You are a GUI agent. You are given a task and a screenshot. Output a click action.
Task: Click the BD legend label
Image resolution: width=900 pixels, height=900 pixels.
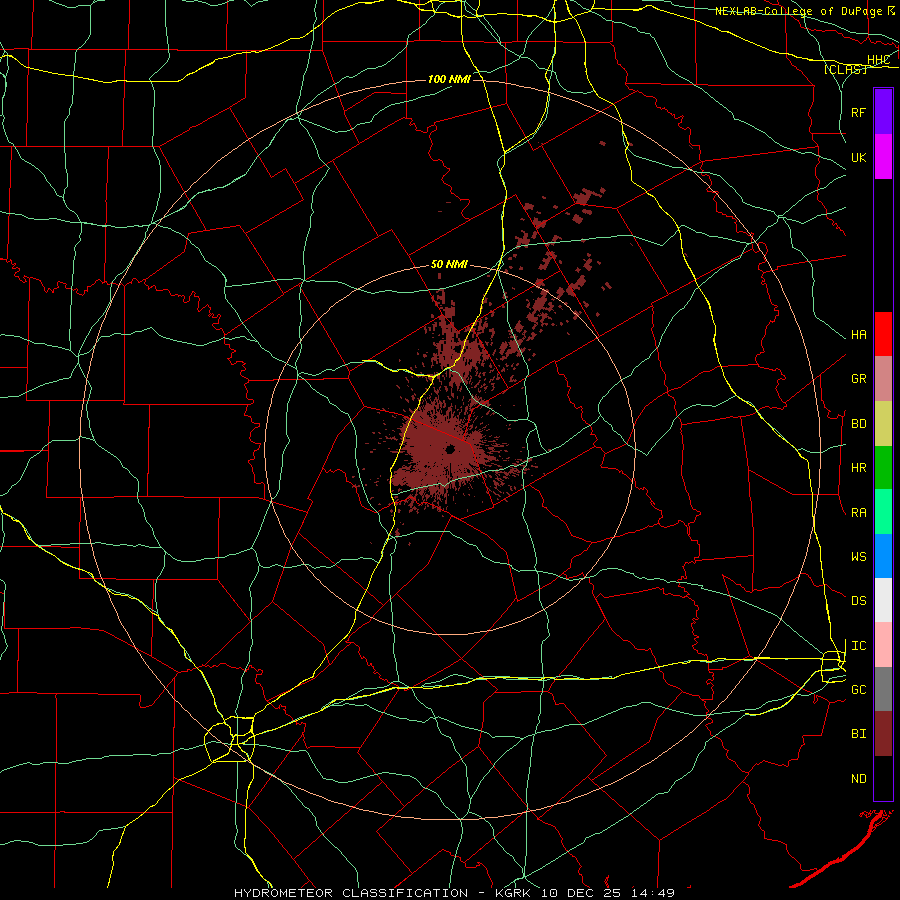(x=858, y=424)
